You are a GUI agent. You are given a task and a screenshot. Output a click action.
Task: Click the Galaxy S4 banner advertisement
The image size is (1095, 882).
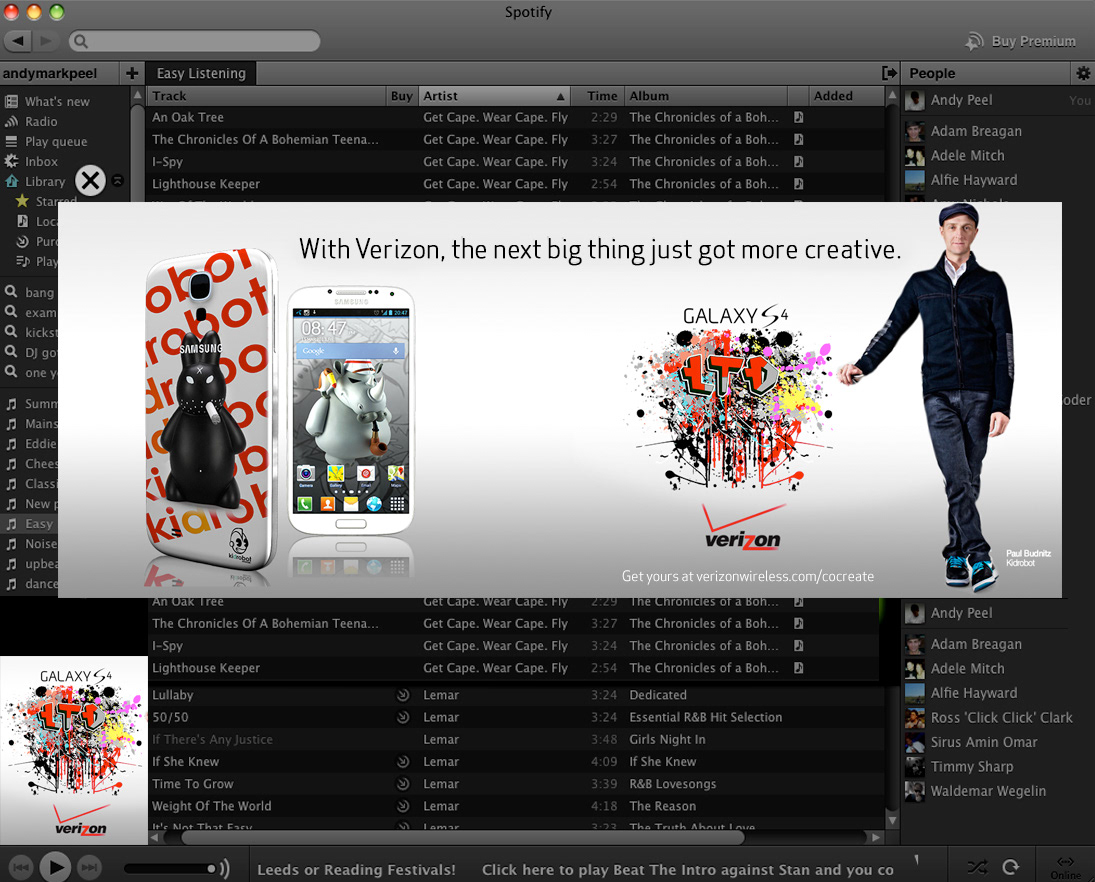click(x=559, y=399)
